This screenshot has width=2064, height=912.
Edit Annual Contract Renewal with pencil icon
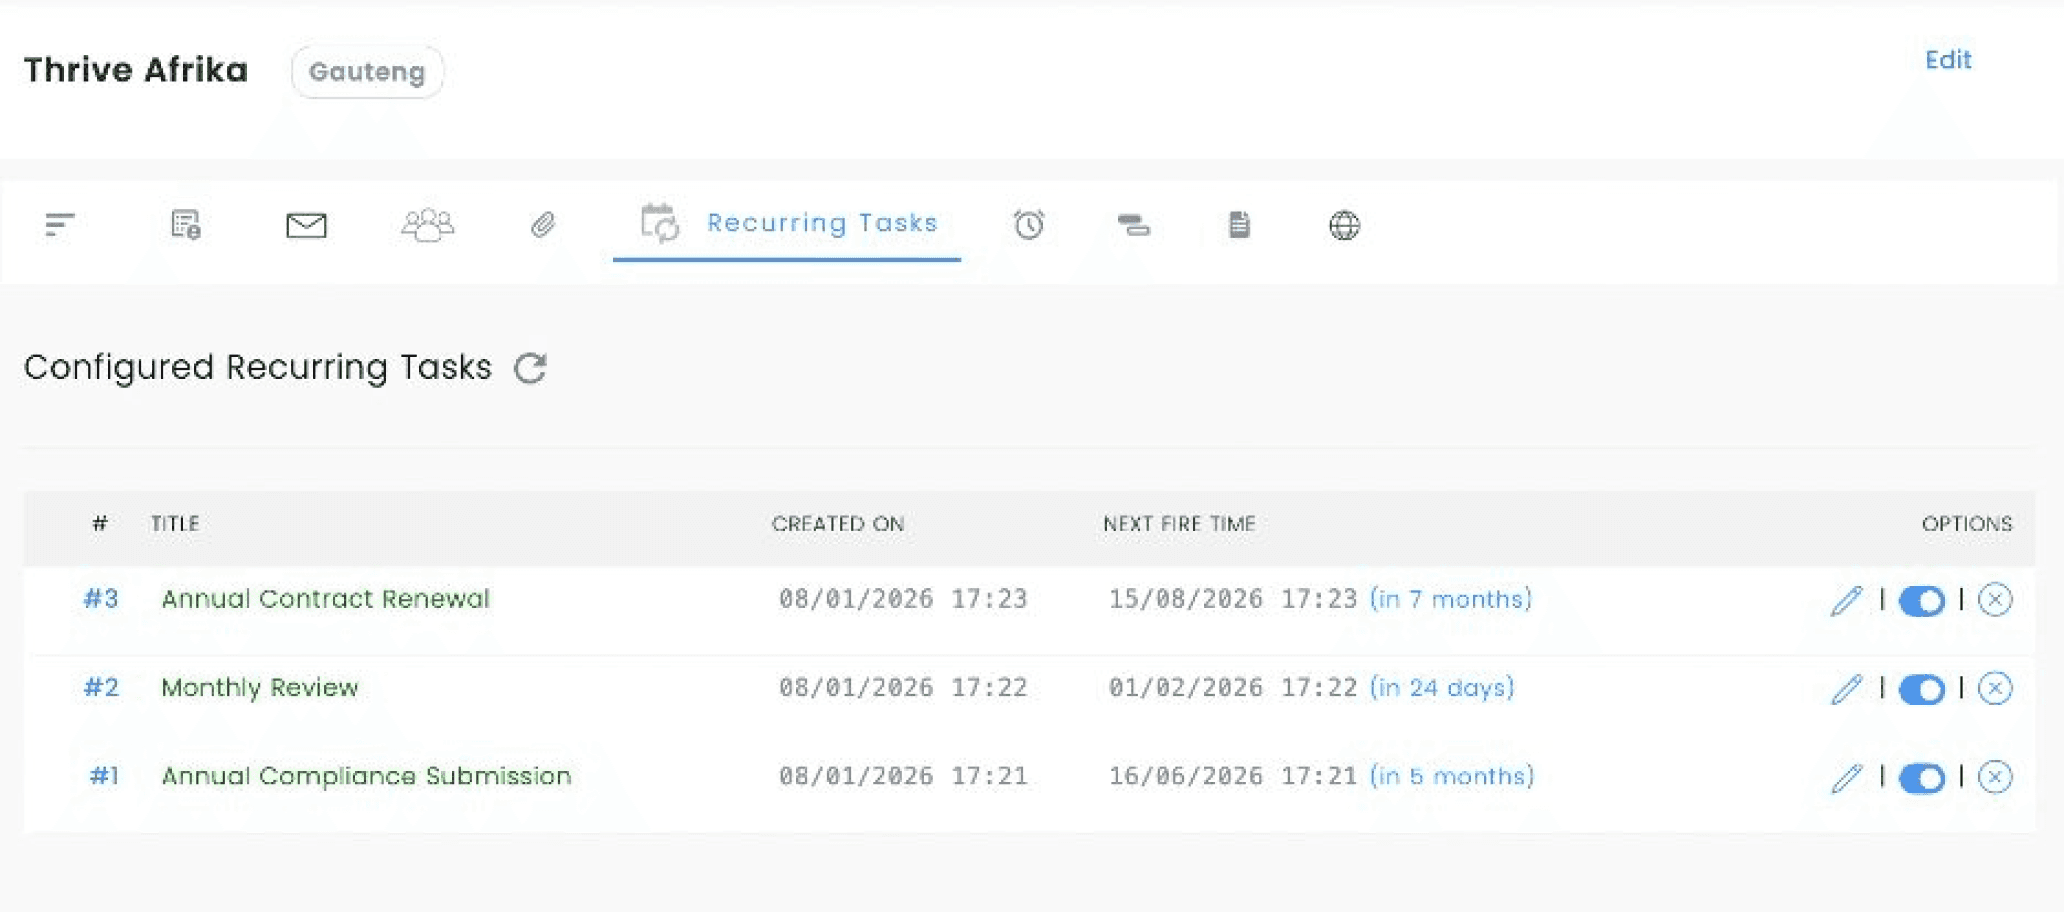click(x=1846, y=600)
